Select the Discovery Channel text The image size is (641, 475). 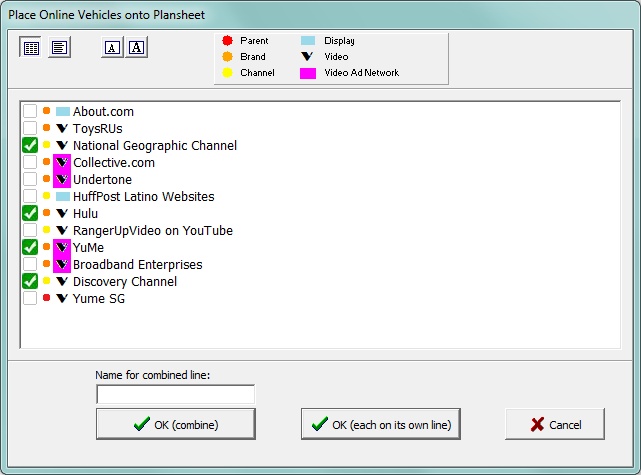[125, 281]
